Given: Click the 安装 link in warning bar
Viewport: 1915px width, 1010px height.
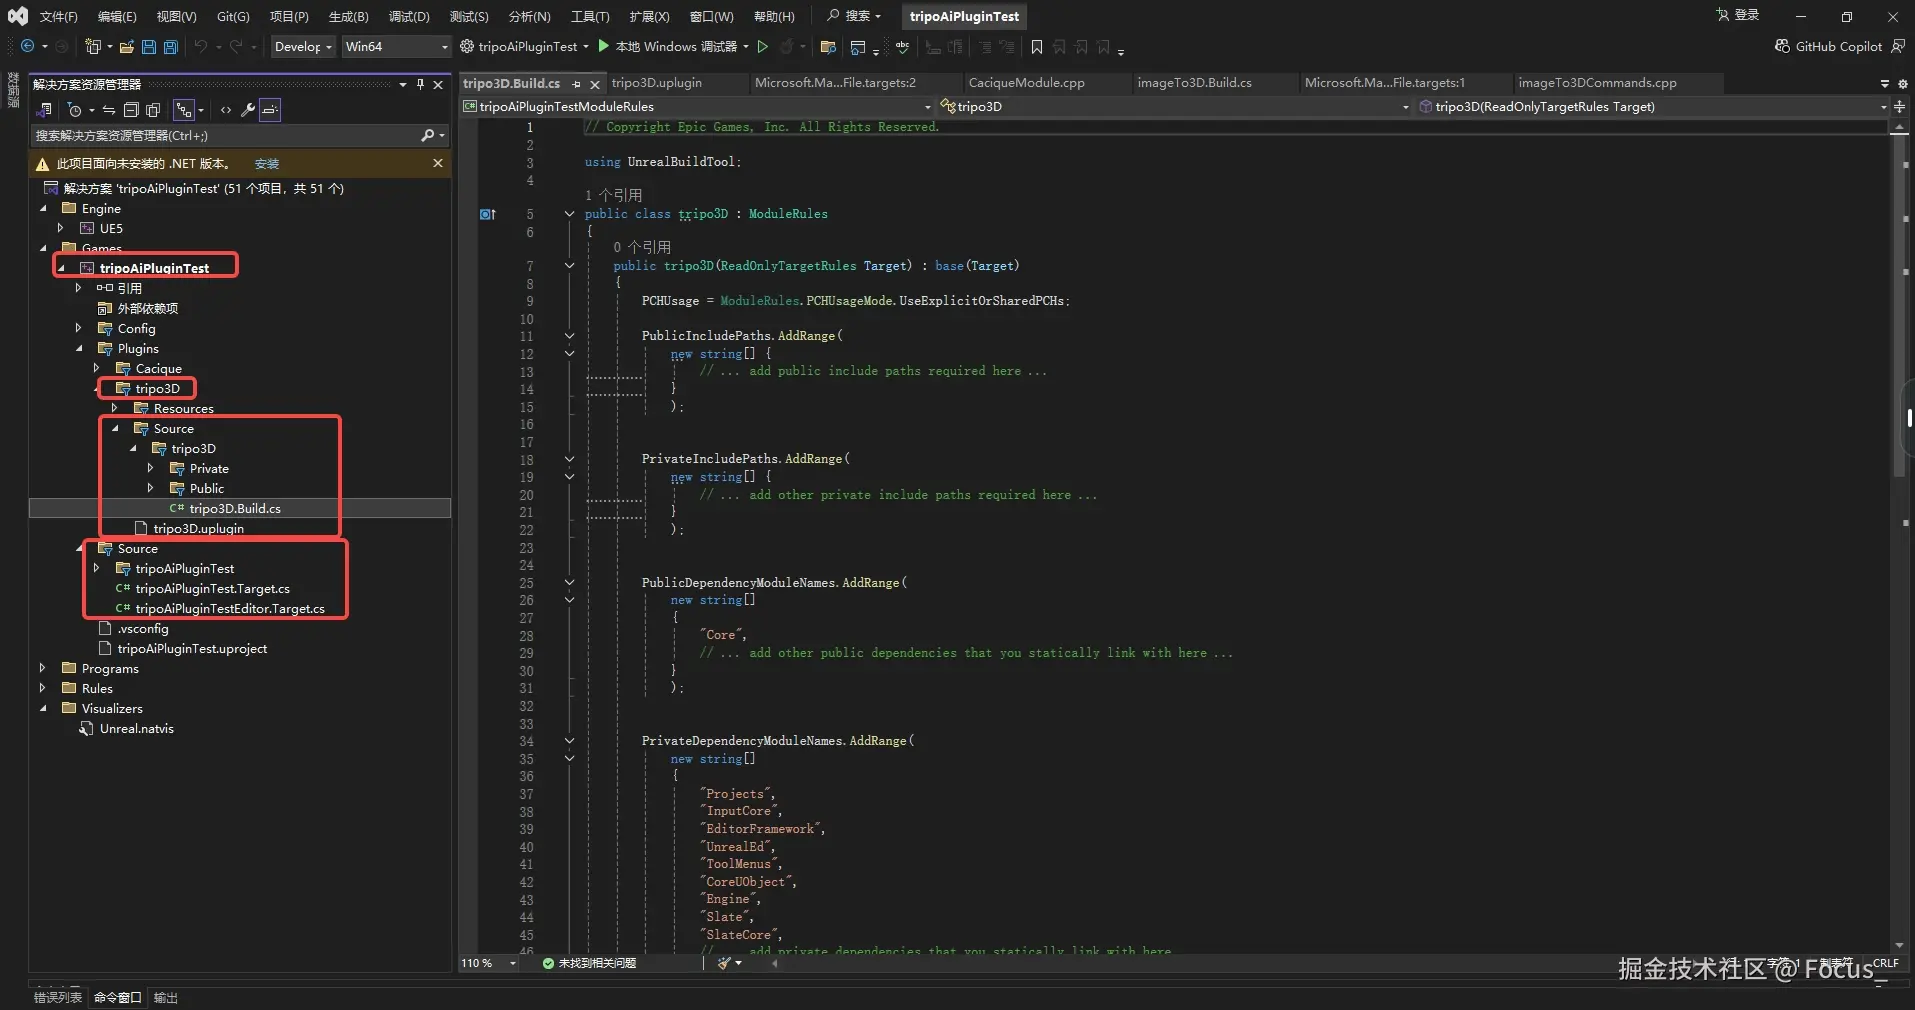Looking at the screenshot, I should point(267,164).
